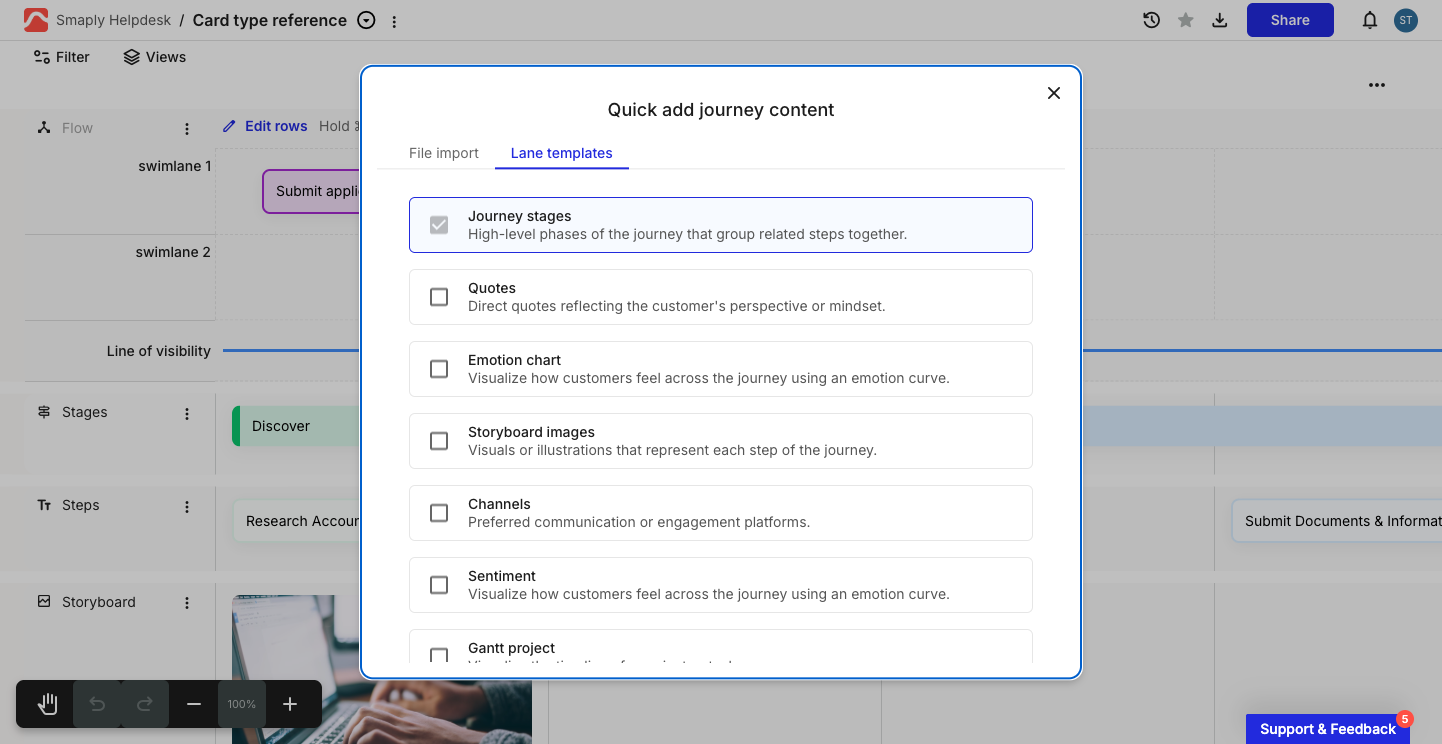The image size is (1442, 744).
Task: Zoom in with the plus button
Action: (x=290, y=704)
